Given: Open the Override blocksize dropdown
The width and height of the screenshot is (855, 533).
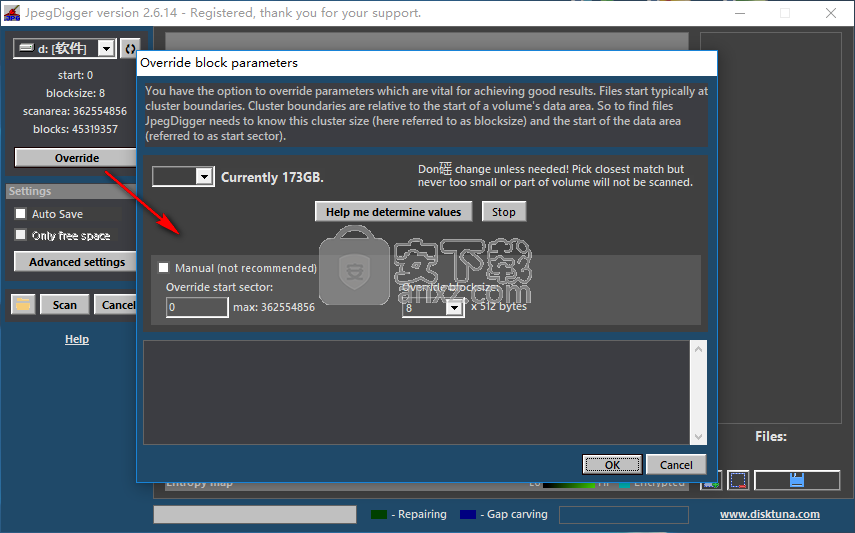Looking at the screenshot, I should click(x=454, y=308).
